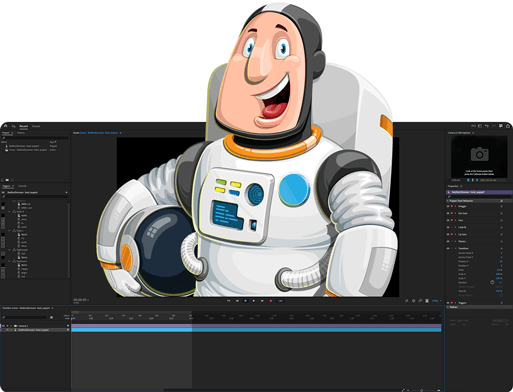Open the Face behavior menu icon

click(x=501, y=220)
